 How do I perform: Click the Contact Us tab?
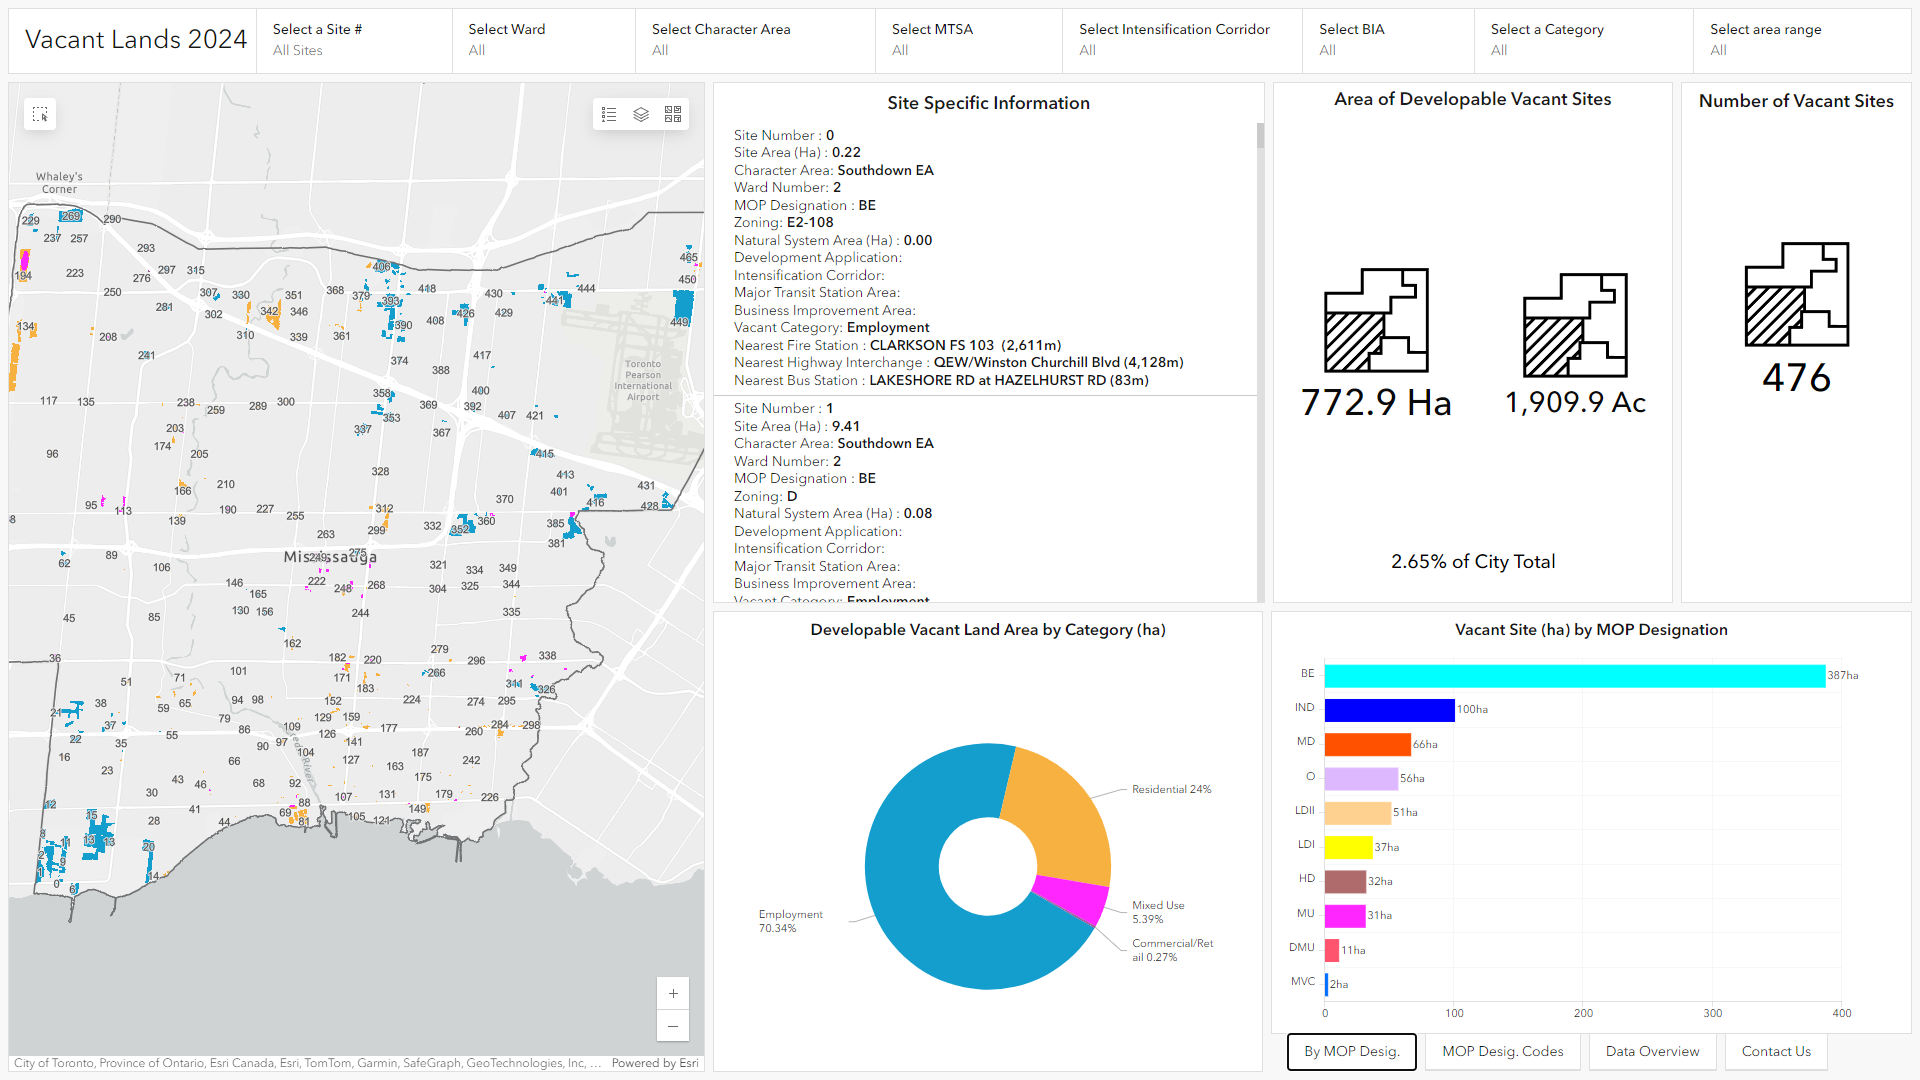click(1776, 1051)
